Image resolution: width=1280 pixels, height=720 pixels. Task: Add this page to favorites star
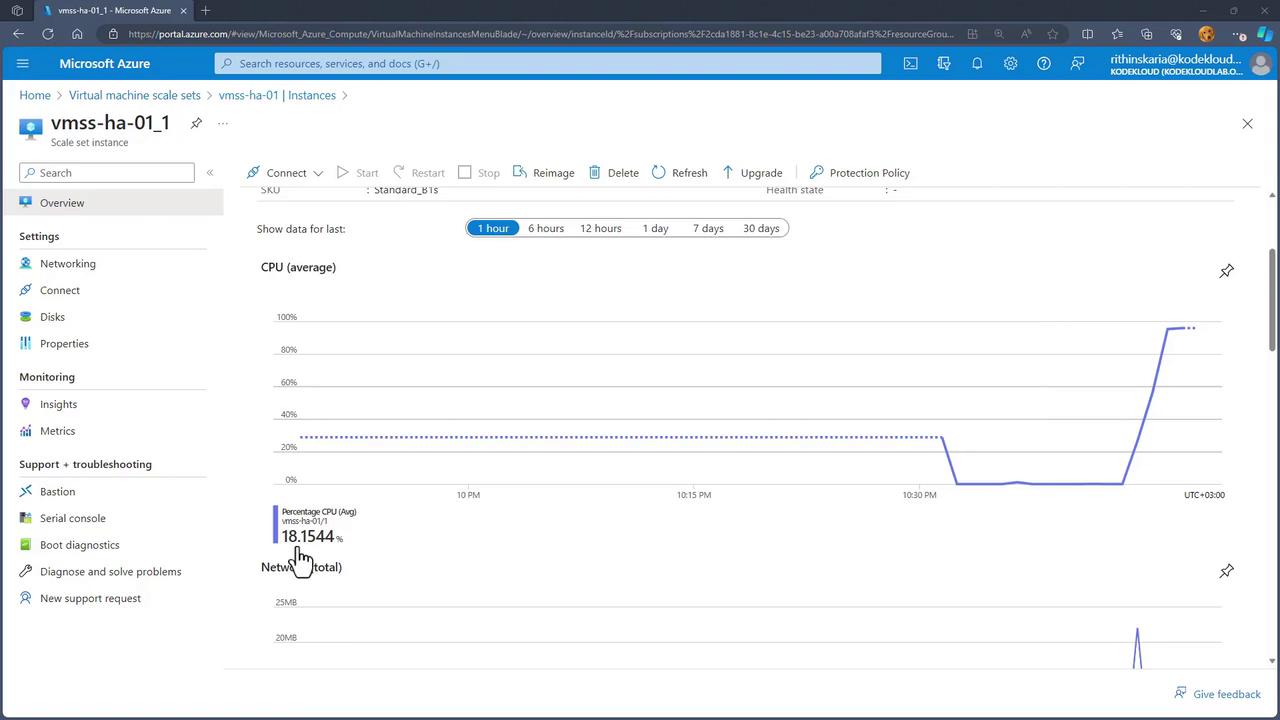coord(1053,33)
